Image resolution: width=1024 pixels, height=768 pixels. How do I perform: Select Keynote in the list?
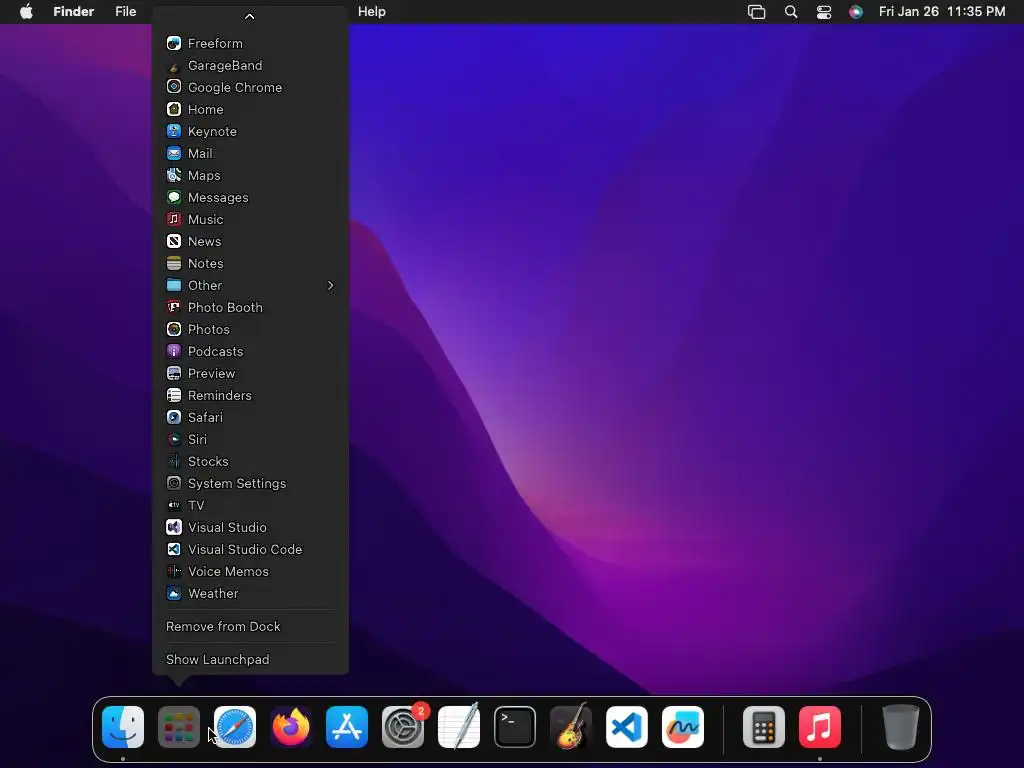point(250,131)
